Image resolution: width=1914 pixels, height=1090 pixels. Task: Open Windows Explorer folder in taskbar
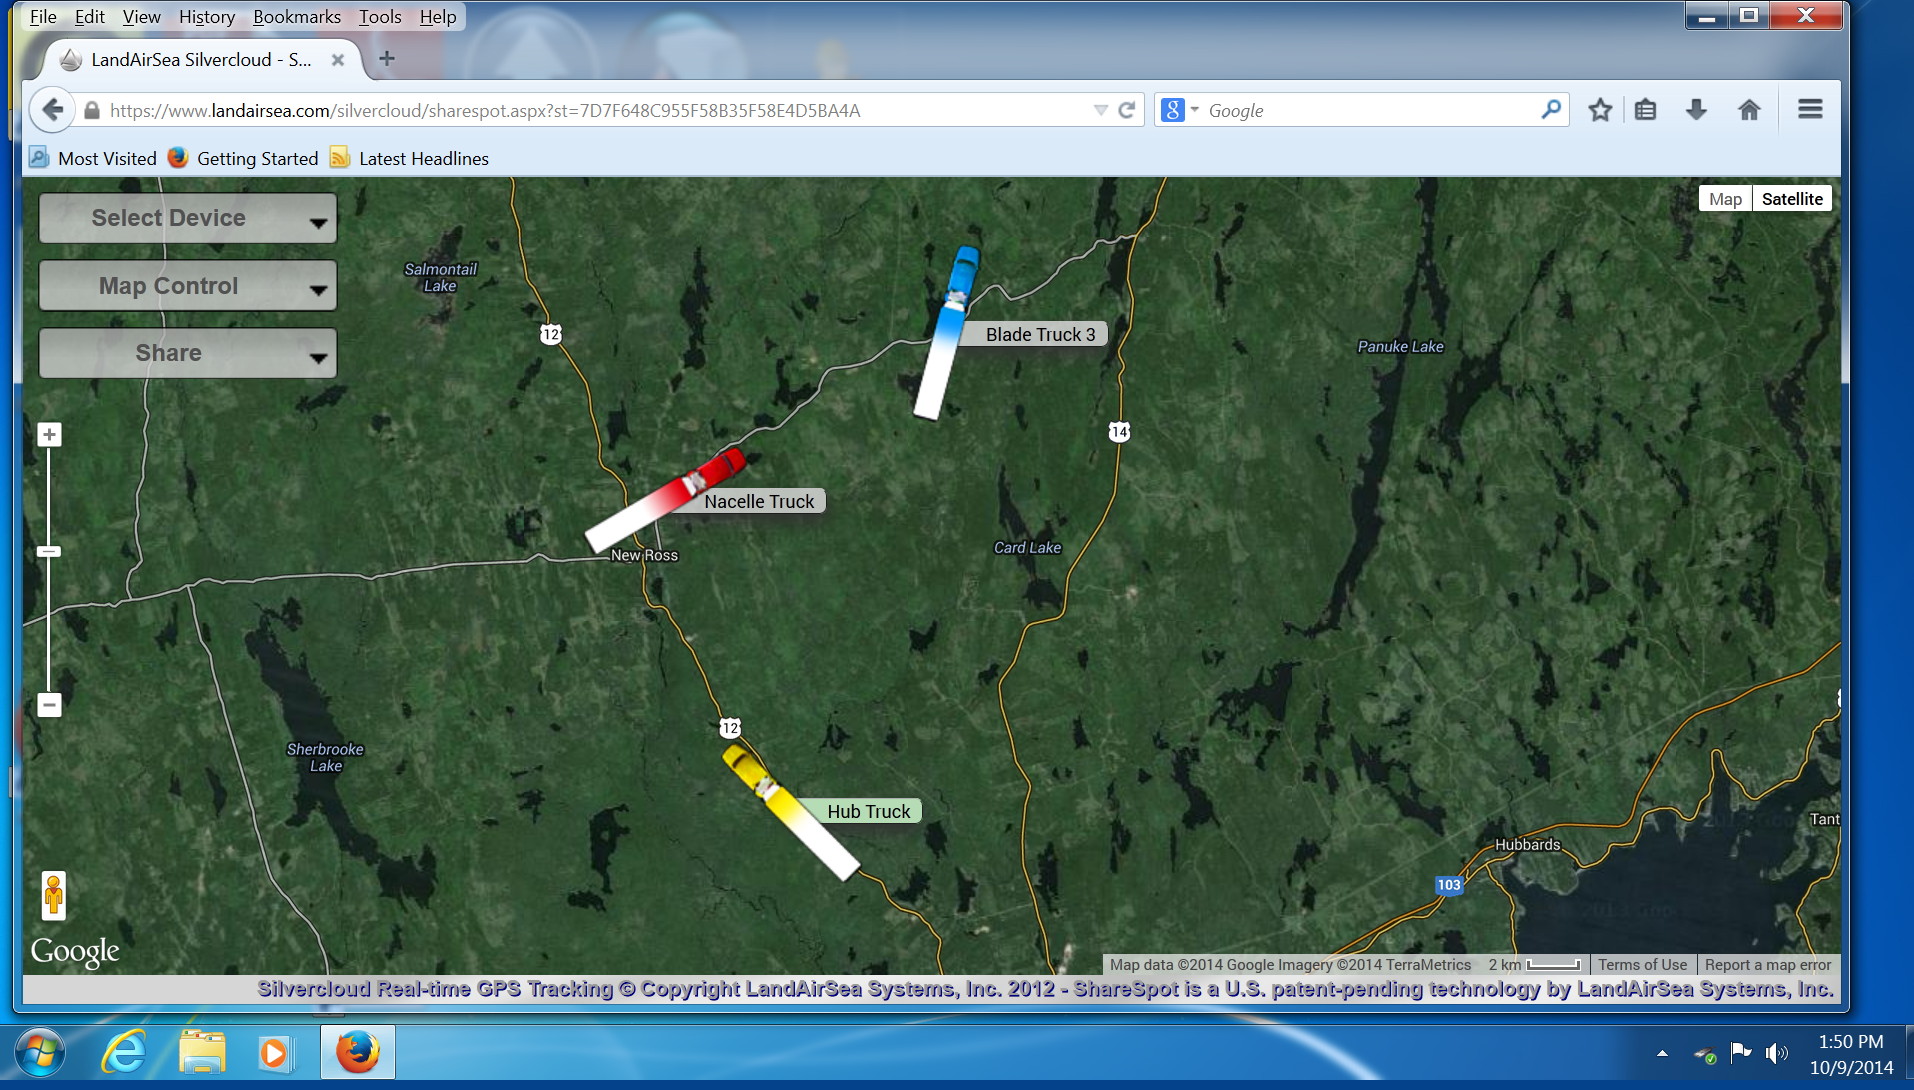click(202, 1053)
